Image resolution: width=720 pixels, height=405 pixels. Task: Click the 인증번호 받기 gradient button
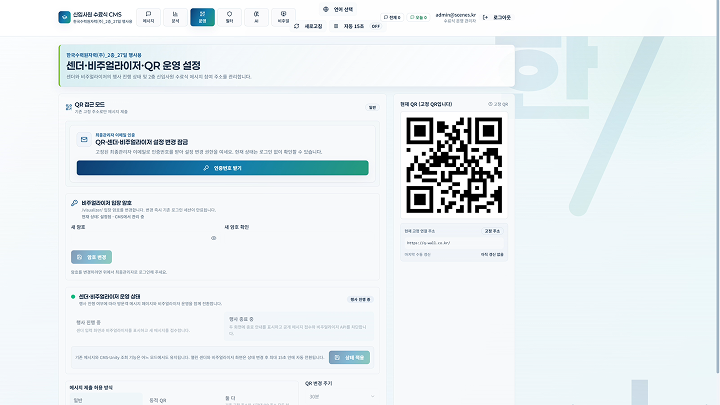223,168
